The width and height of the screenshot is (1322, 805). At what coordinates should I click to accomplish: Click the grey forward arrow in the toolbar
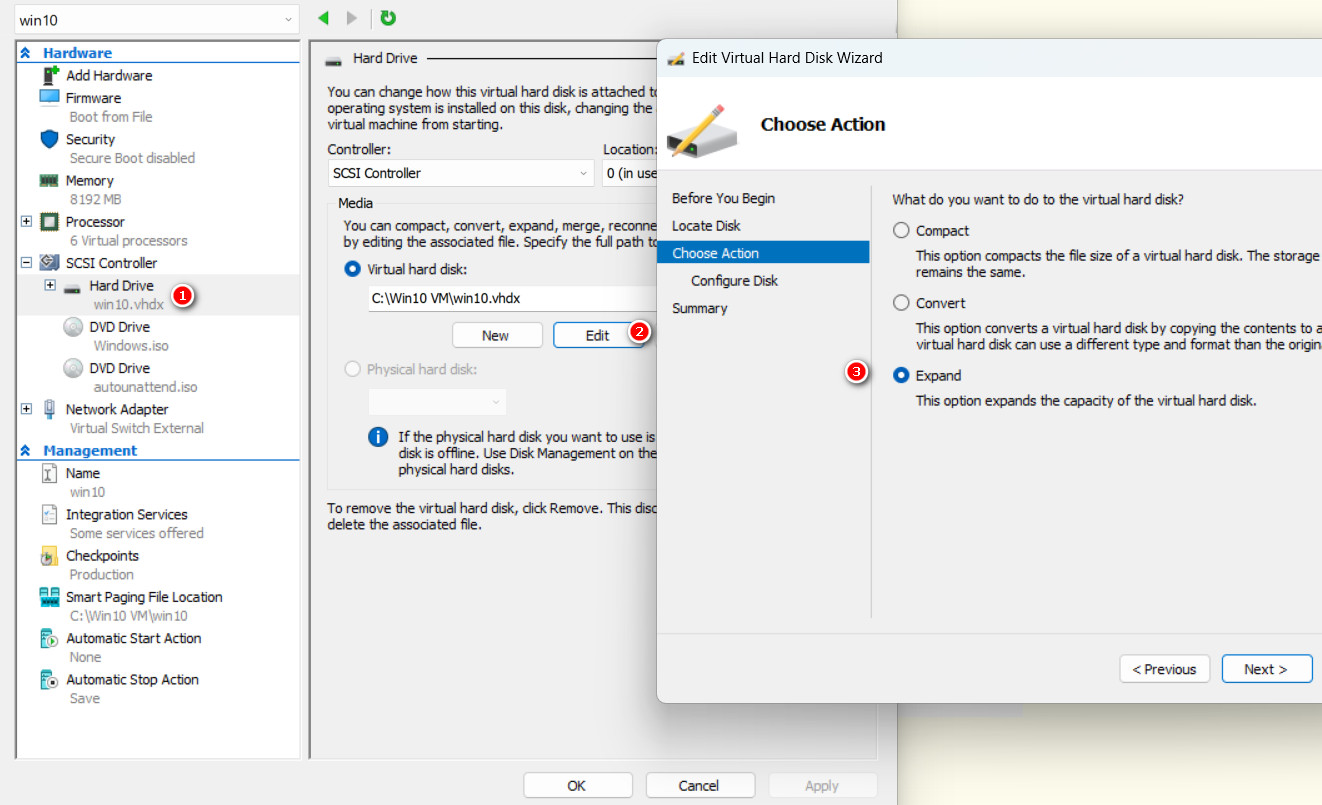tap(351, 18)
